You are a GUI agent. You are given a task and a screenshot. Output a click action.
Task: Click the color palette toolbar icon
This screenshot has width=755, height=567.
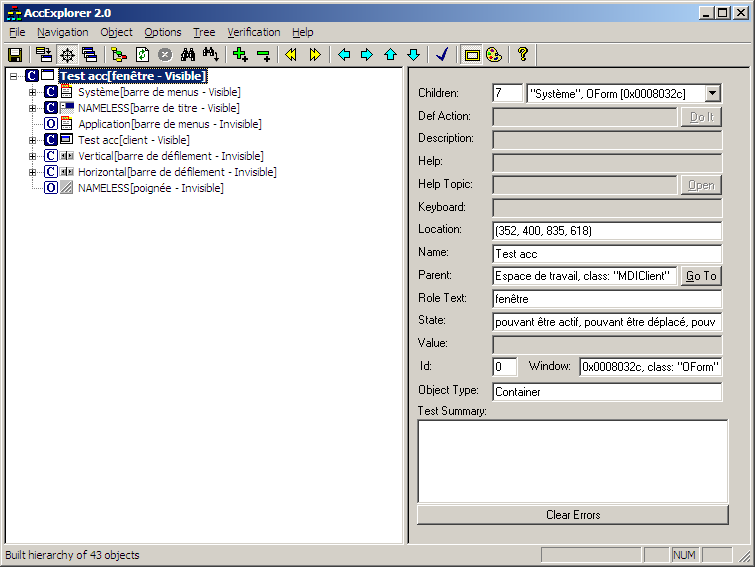coord(493,55)
